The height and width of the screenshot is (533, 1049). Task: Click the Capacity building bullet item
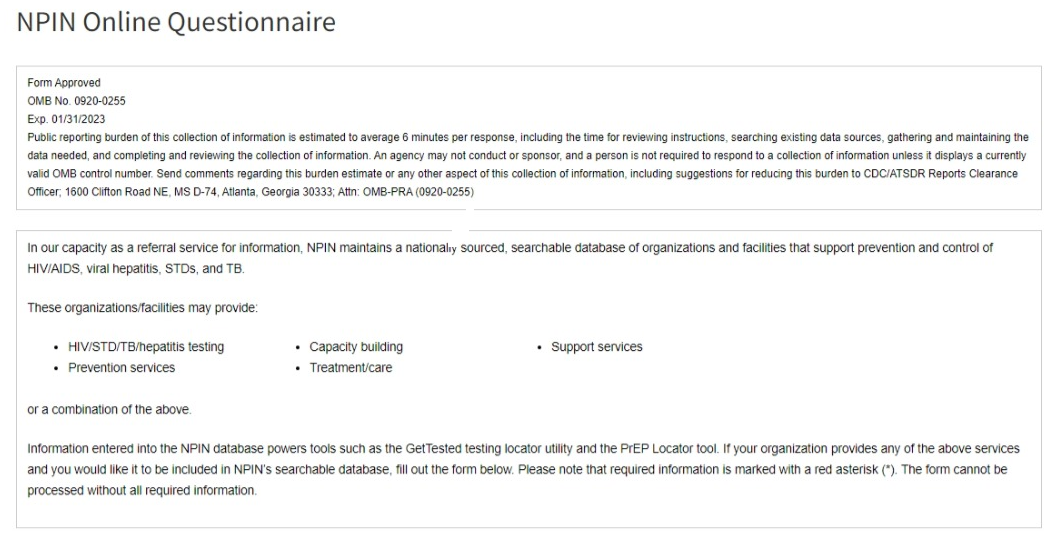(356, 347)
